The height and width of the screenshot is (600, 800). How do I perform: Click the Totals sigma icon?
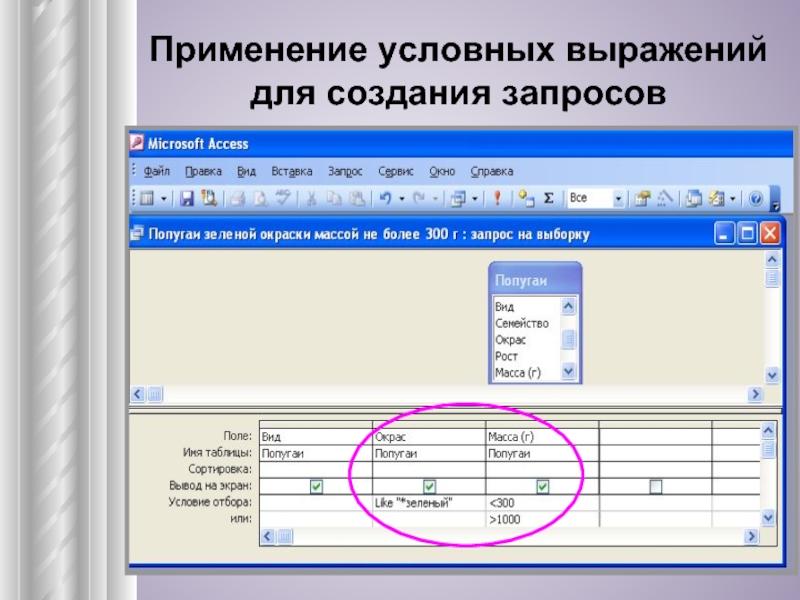point(547,199)
